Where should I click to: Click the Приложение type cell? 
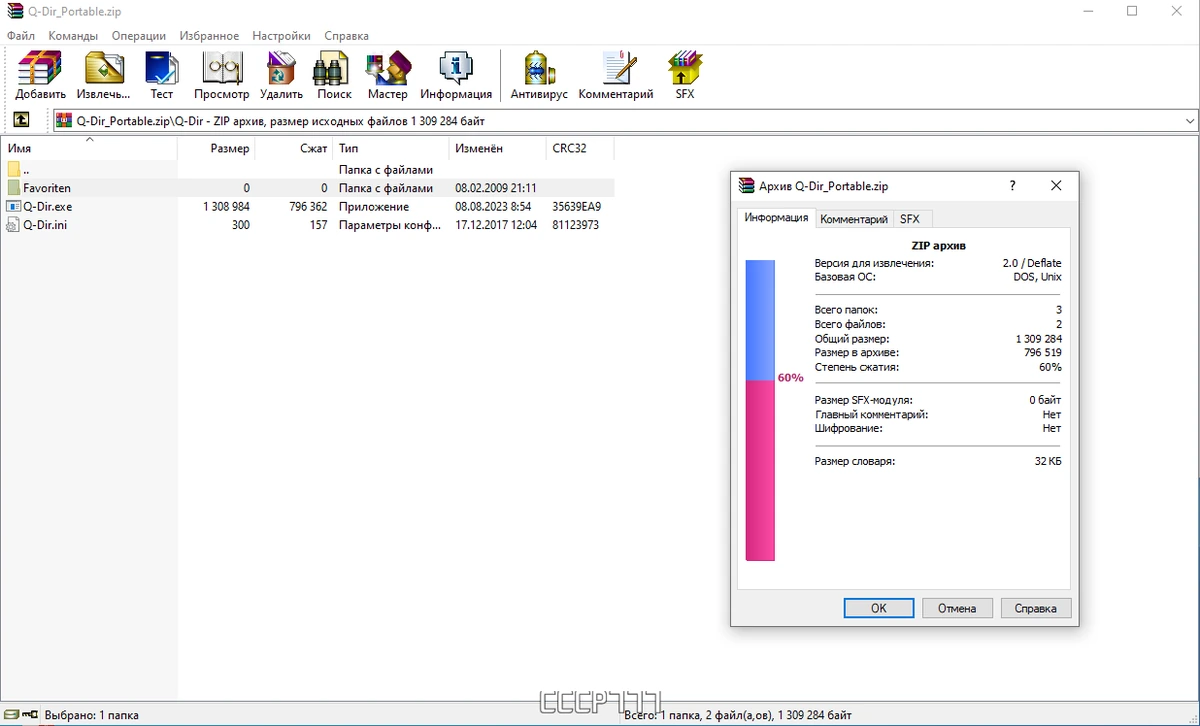point(374,206)
